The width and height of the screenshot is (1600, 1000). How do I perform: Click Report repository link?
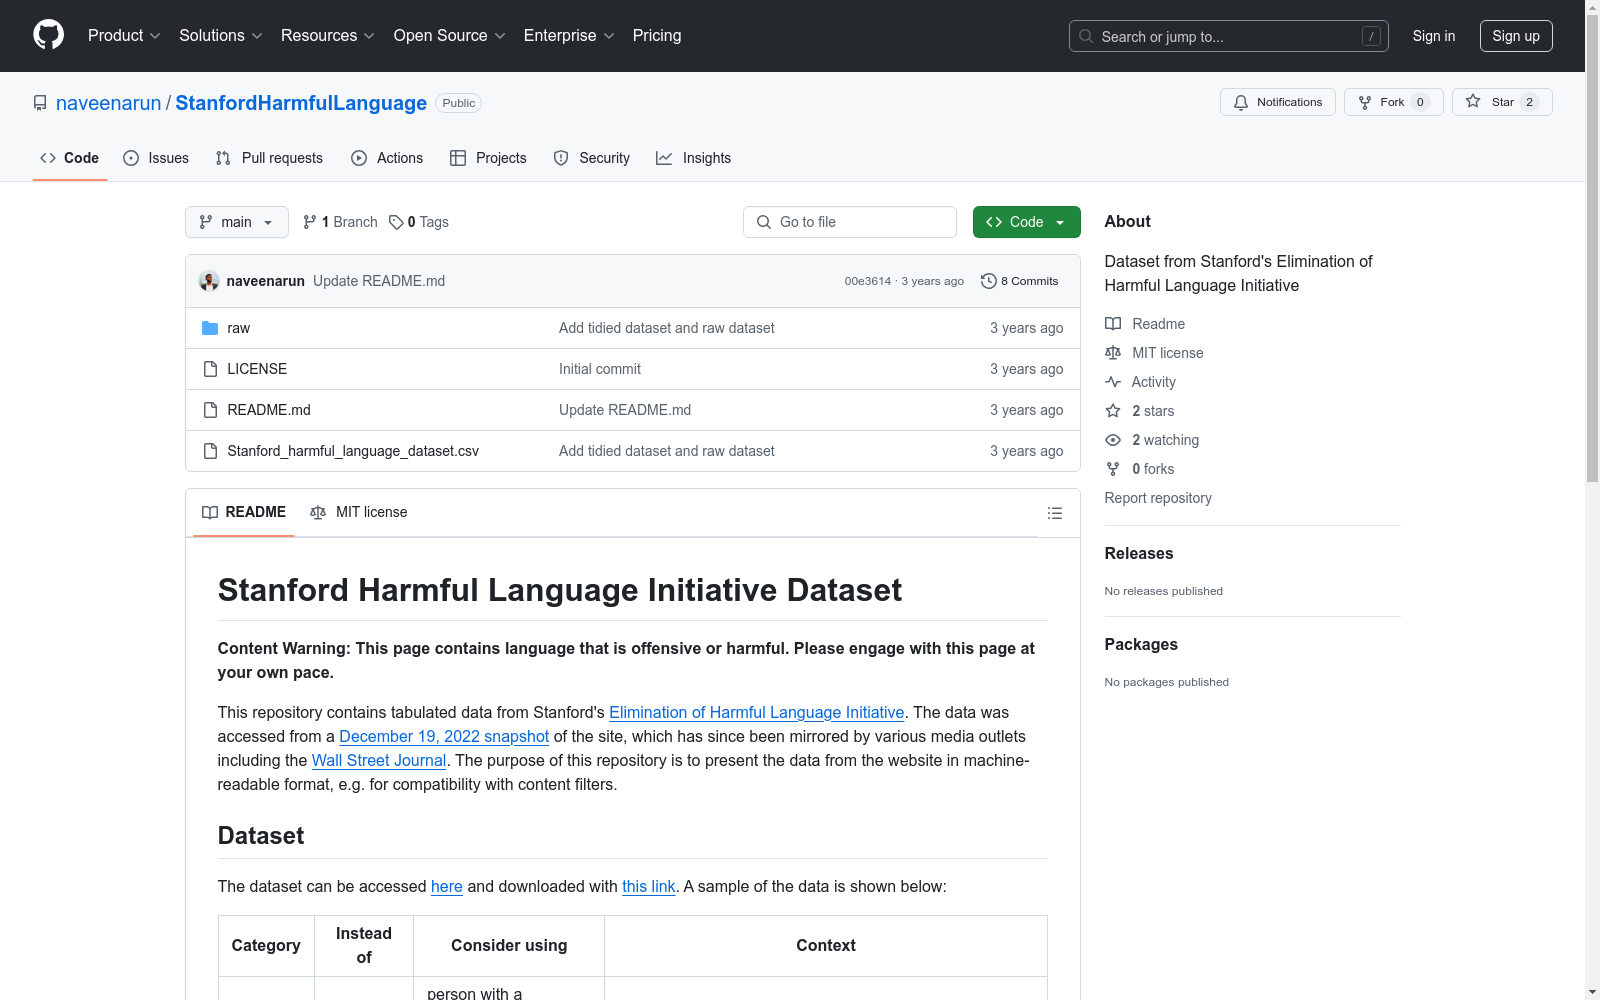tap(1158, 498)
